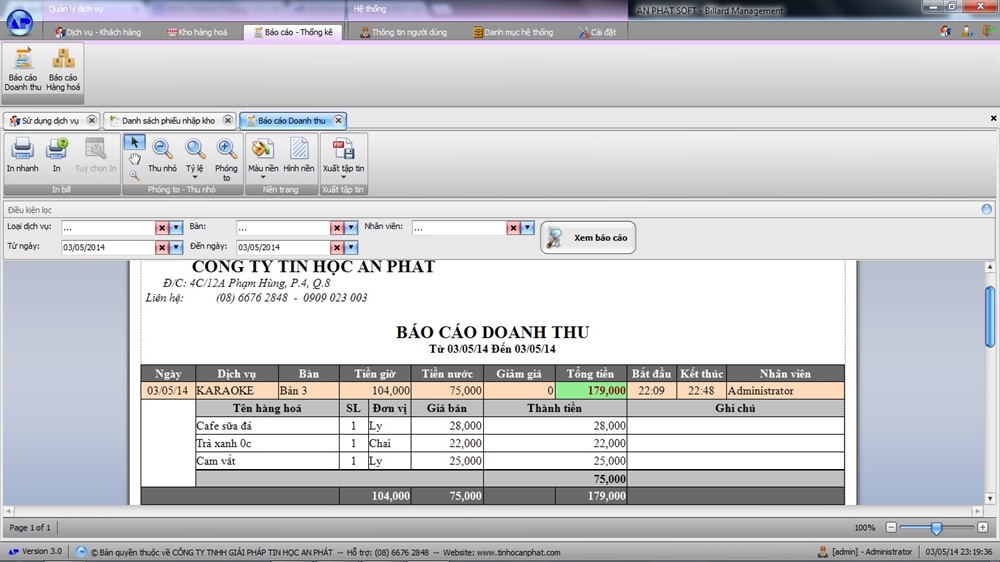Viewport: 1000px width, 562px height.
Task: Click the top-right user group icon
Action: point(946,31)
